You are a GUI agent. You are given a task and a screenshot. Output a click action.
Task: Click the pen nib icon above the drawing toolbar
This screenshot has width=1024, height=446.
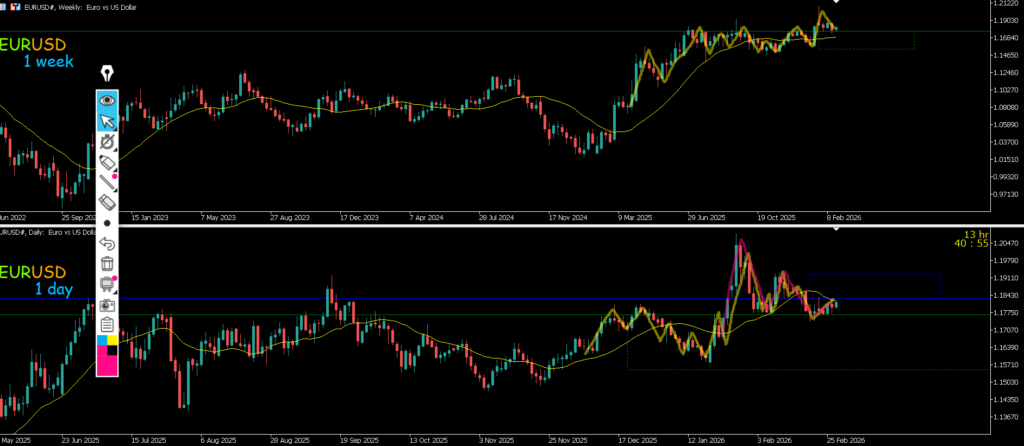pyautogui.click(x=107, y=74)
